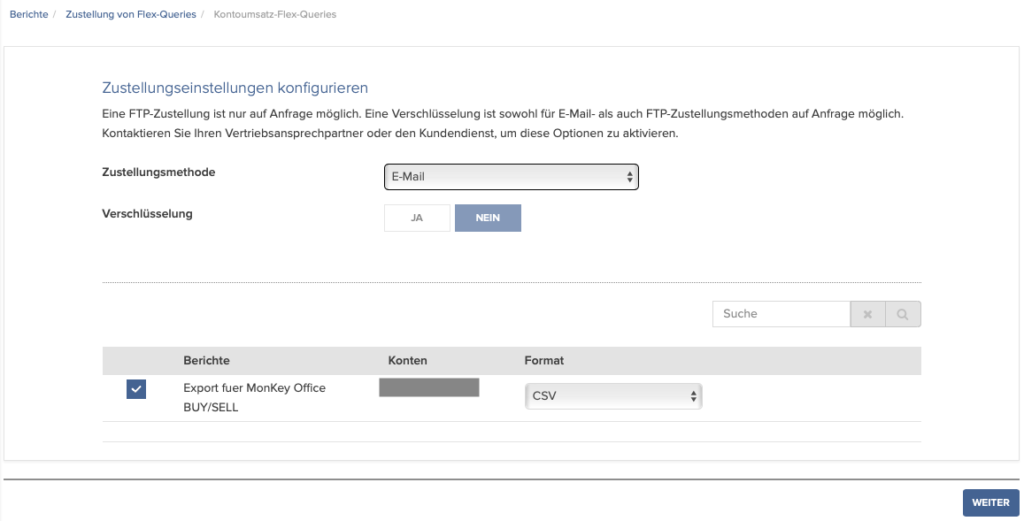
Task: Run search via magnifier icon
Action: click(x=903, y=314)
